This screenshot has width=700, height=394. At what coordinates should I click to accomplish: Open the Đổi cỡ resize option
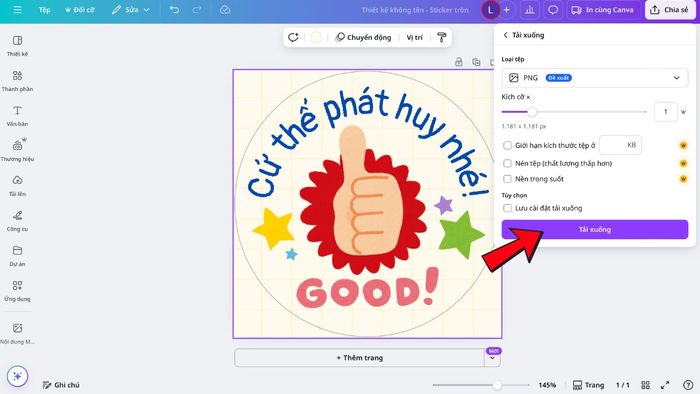click(x=80, y=9)
